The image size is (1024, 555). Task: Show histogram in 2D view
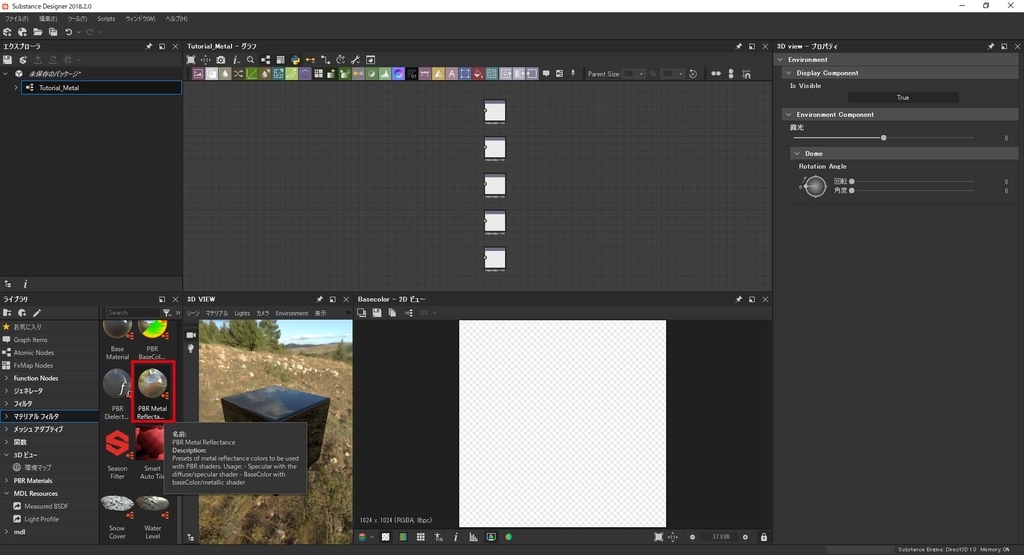(473, 537)
